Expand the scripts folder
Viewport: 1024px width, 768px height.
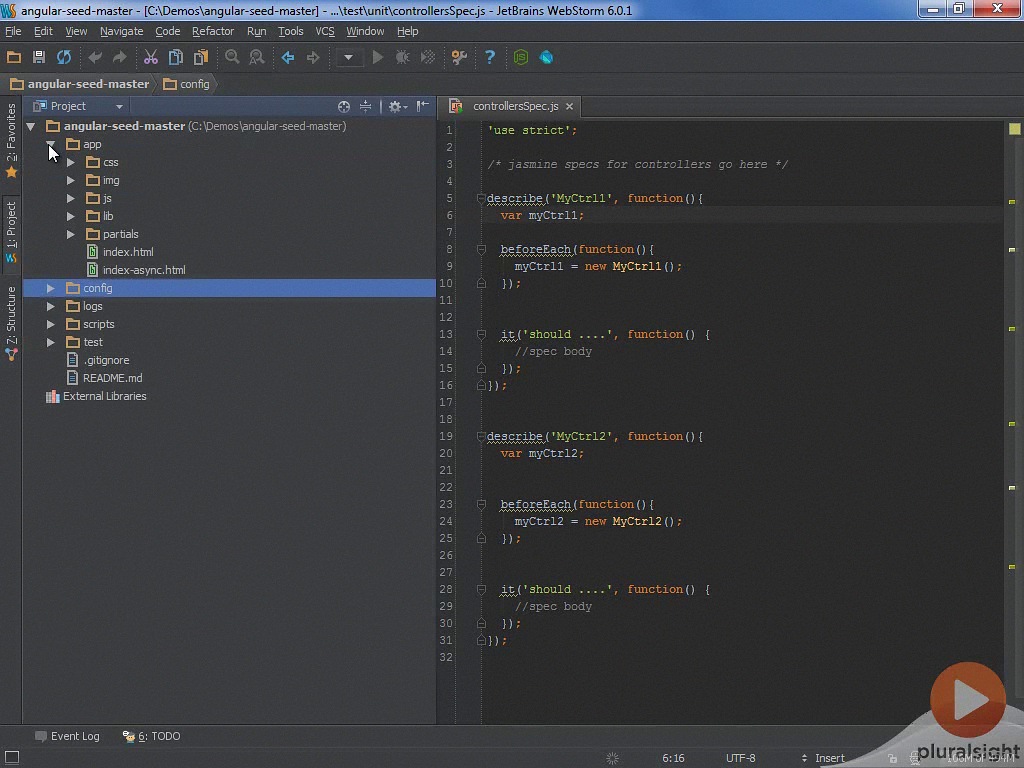[x=50, y=324]
